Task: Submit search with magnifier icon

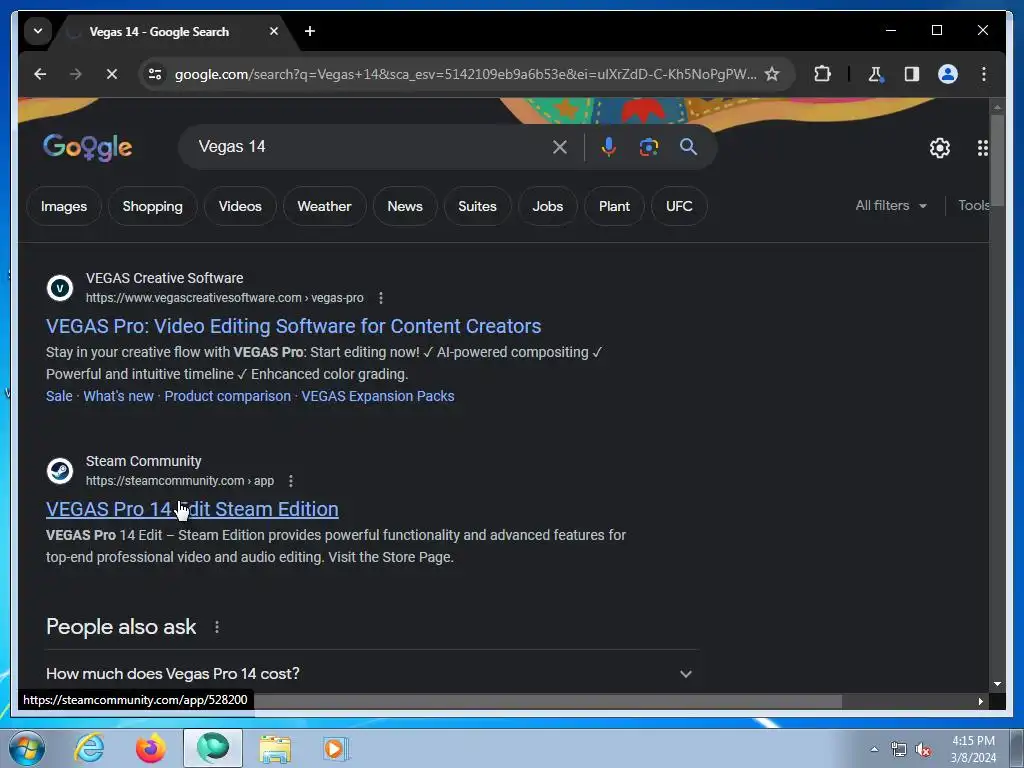Action: tap(688, 147)
